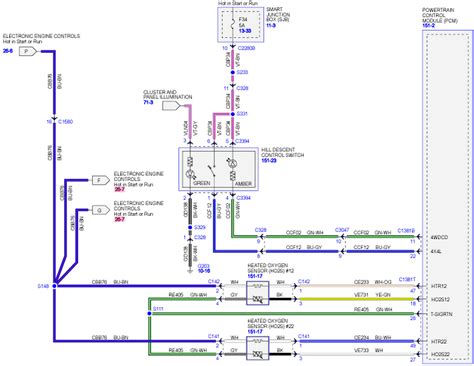
Task: Select the AMBER indicator lamp symbol
Action: pyautogui.click(x=232, y=164)
